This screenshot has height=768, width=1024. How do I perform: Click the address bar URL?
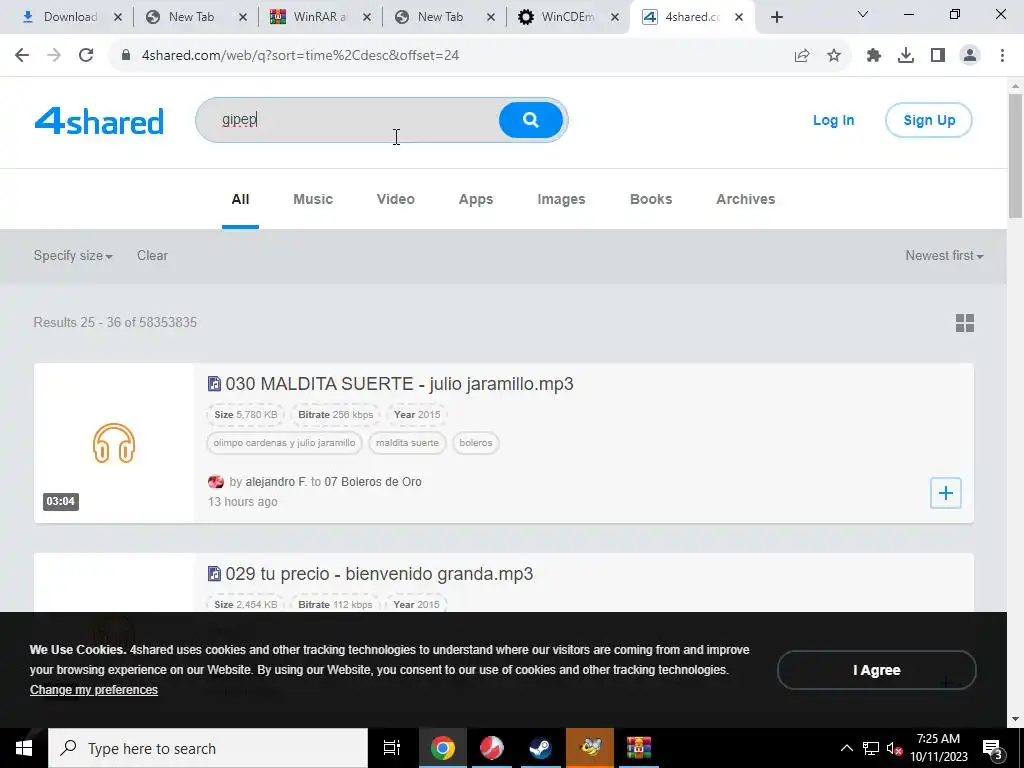click(300, 56)
